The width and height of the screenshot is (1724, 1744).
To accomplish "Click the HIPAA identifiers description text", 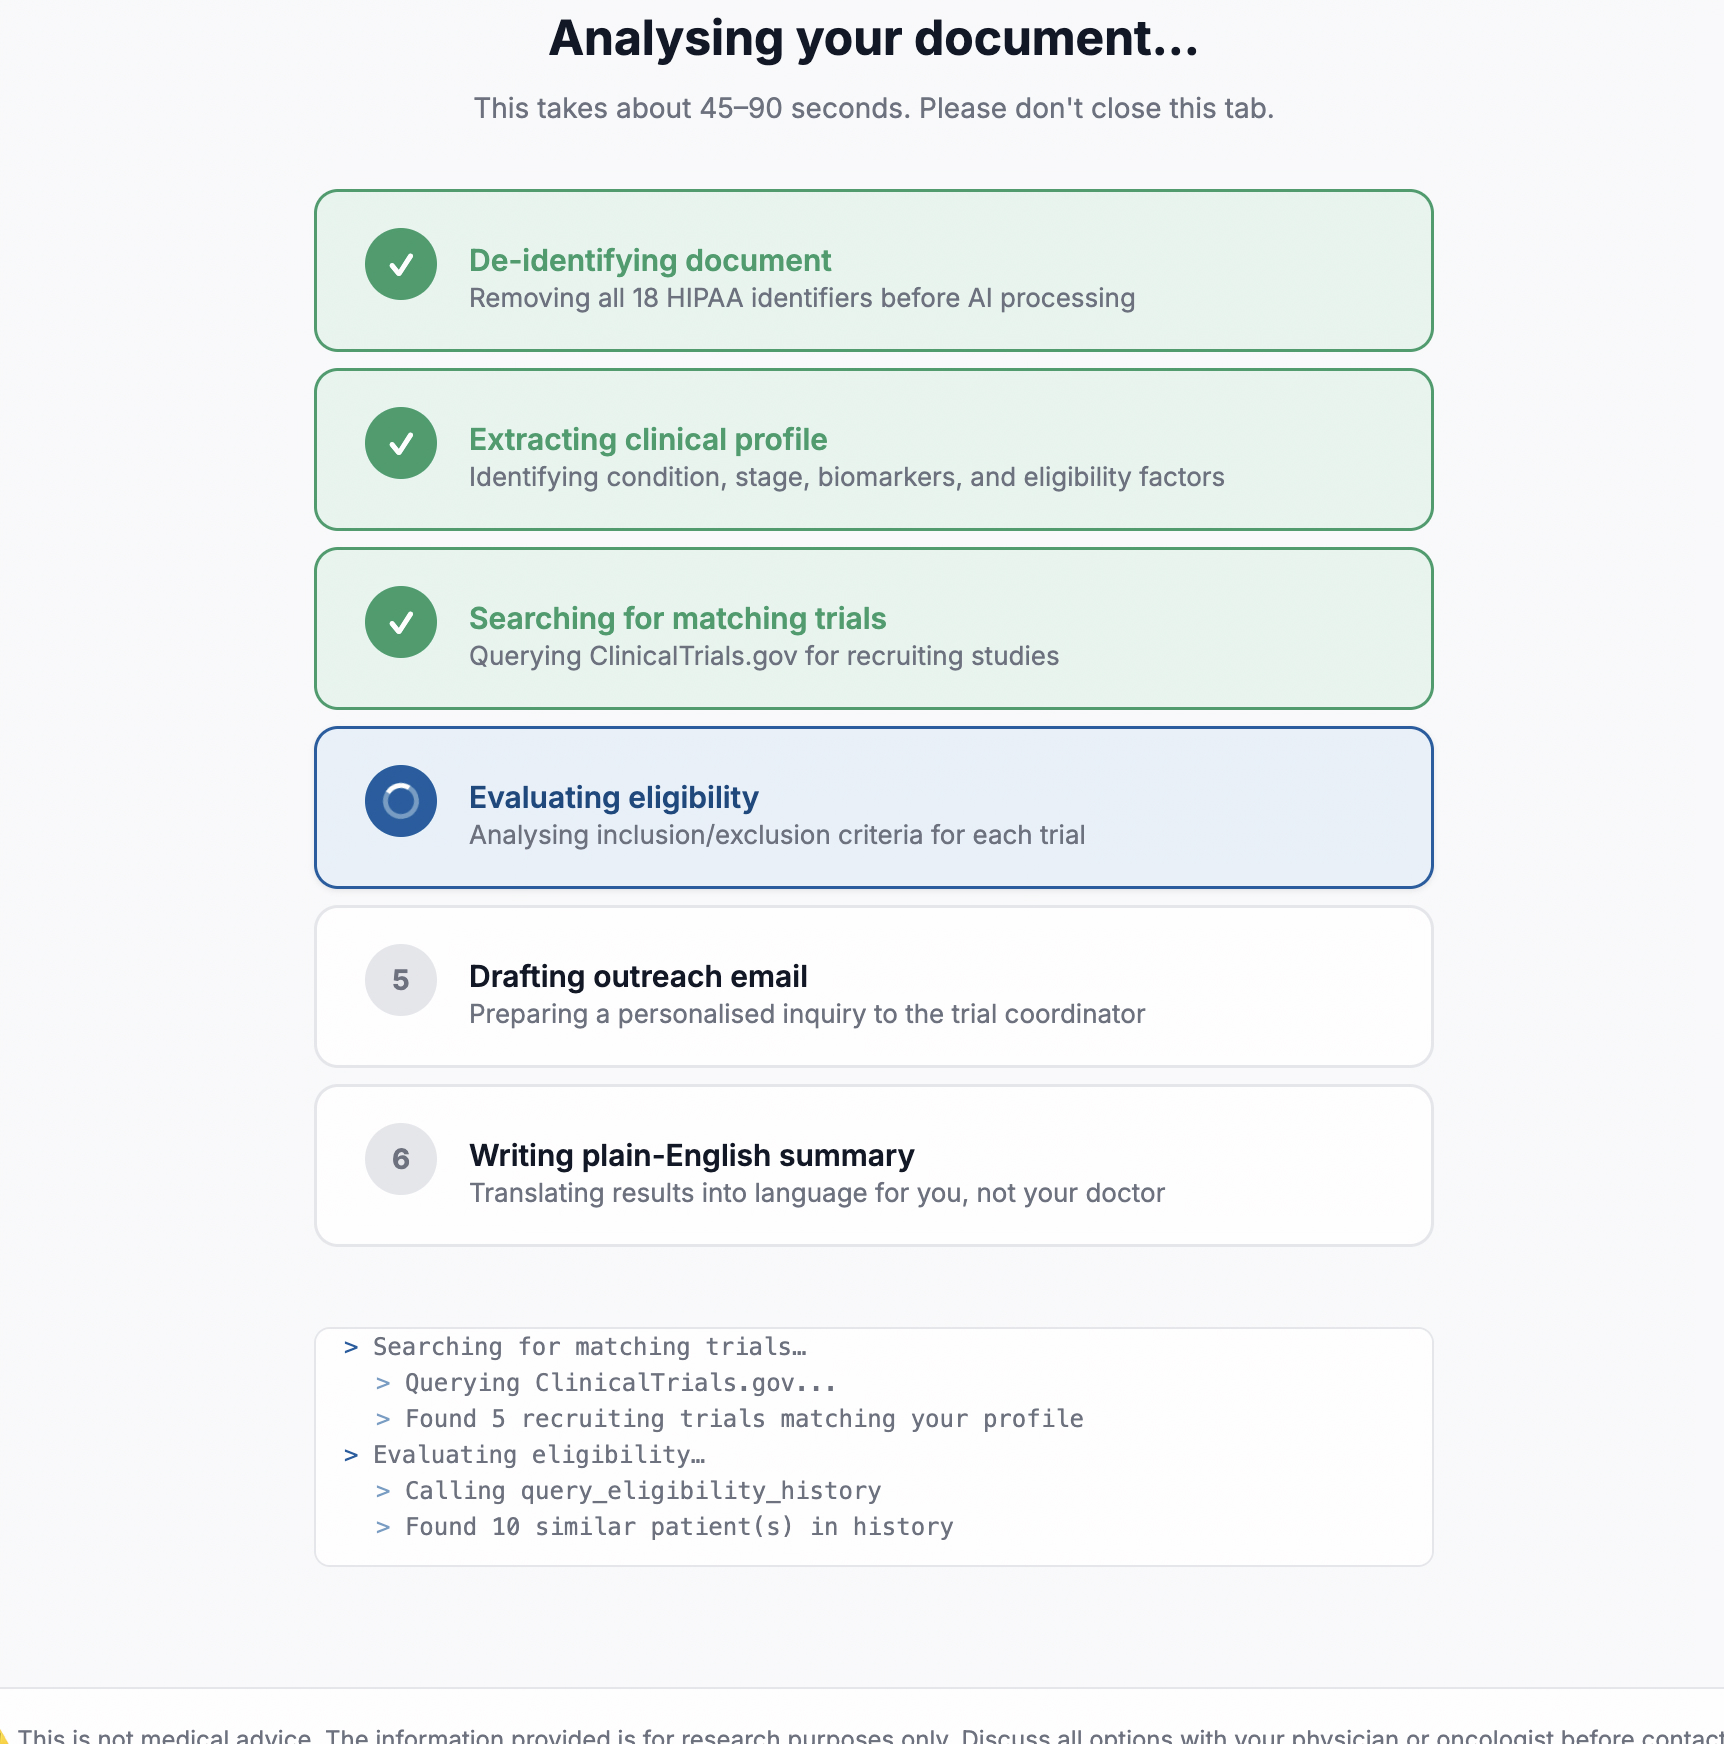I will point(802,298).
